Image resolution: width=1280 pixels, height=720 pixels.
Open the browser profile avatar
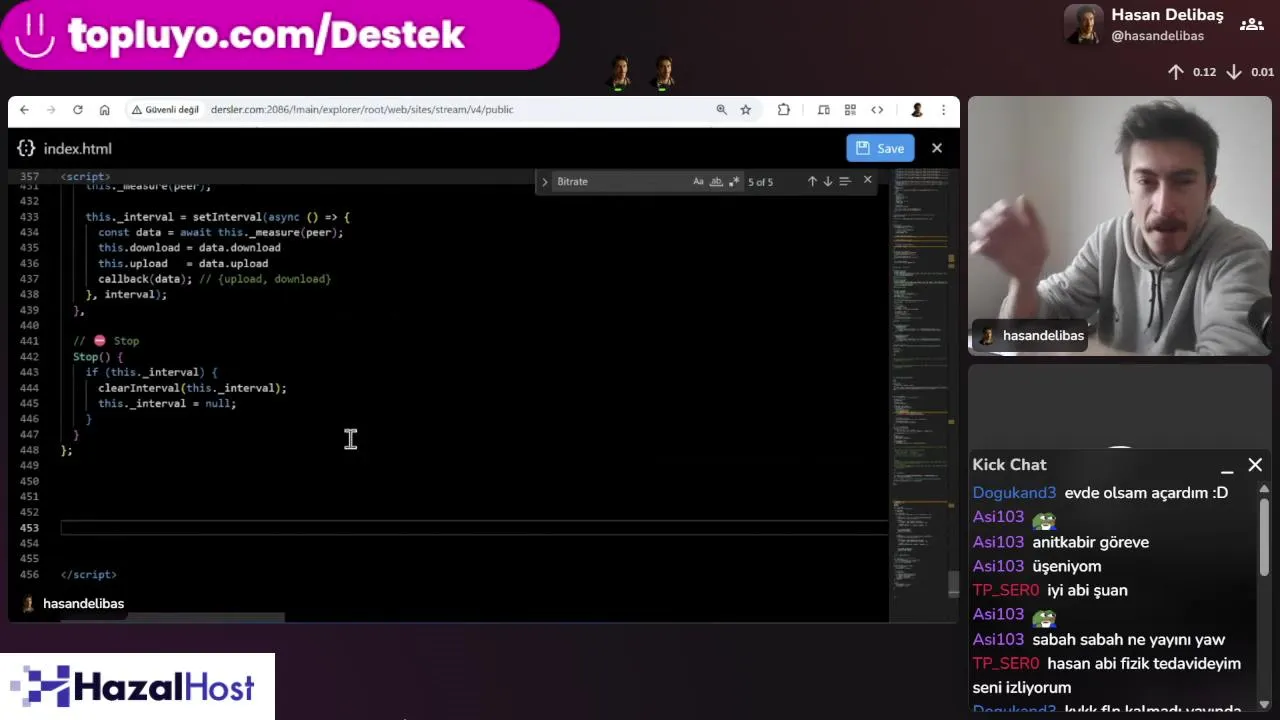pos(916,110)
